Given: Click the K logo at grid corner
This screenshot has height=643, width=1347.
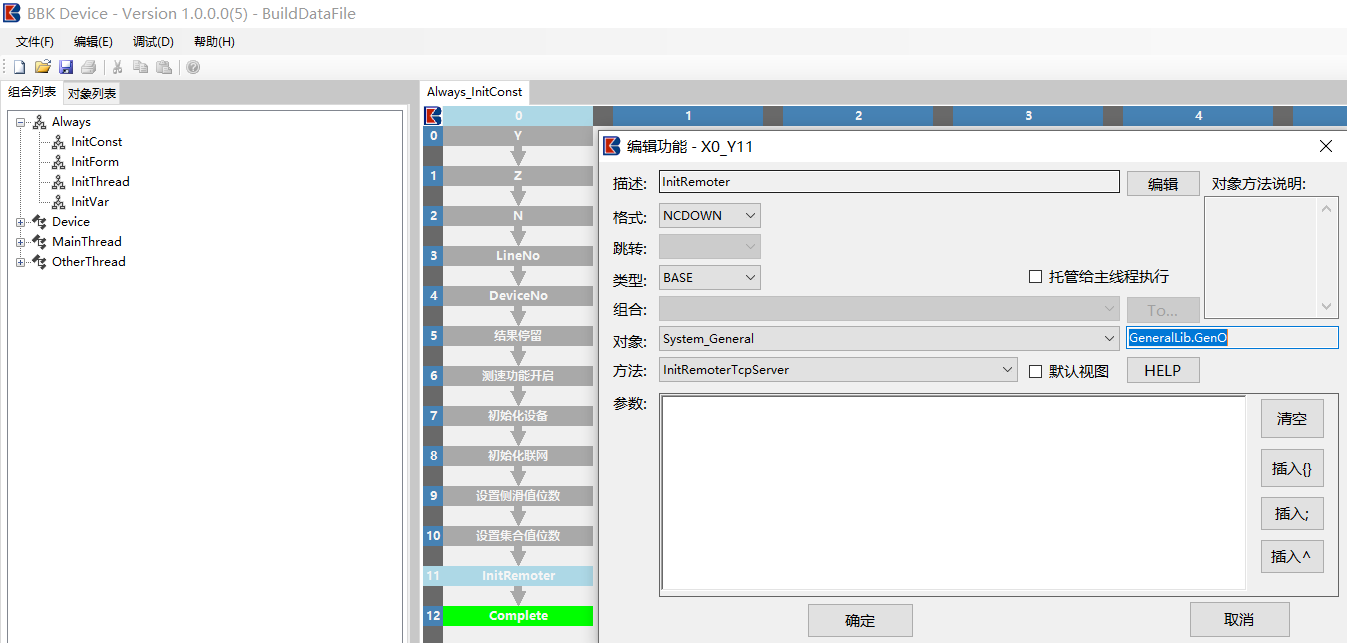Looking at the screenshot, I should coord(433,116).
